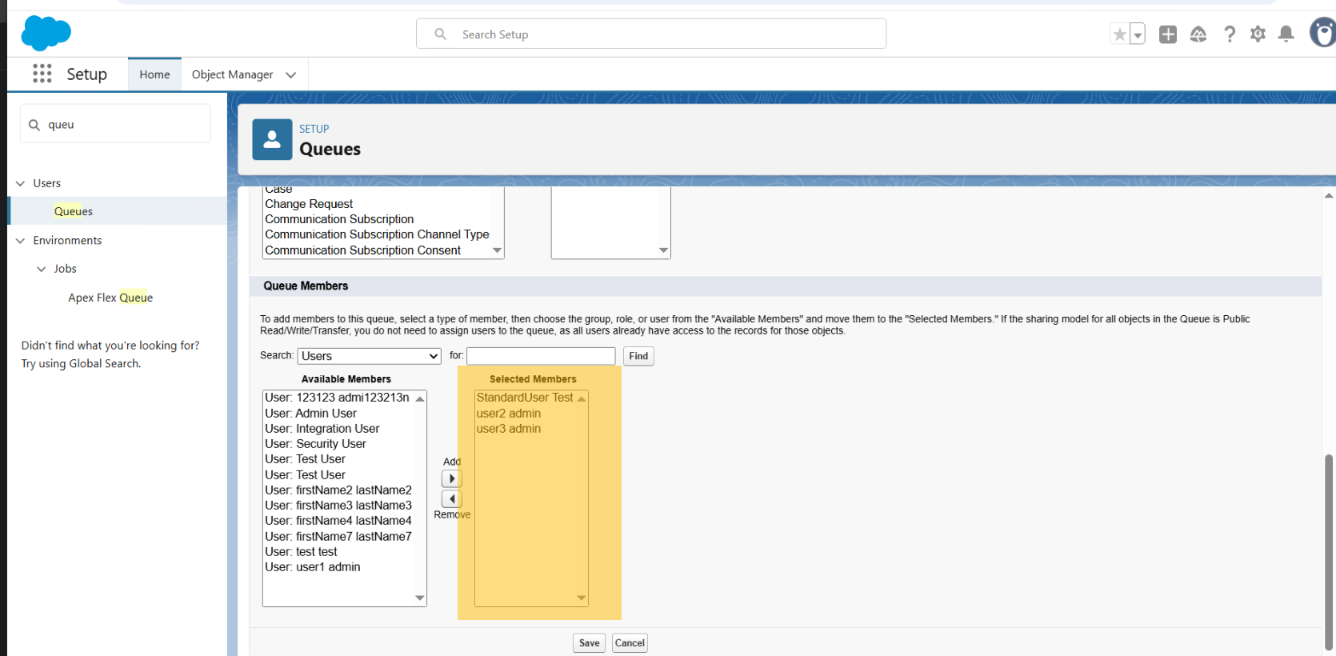Viewport: 1336px width, 656px height.
Task: Select the Home tab
Action: pyautogui.click(x=154, y=75)
